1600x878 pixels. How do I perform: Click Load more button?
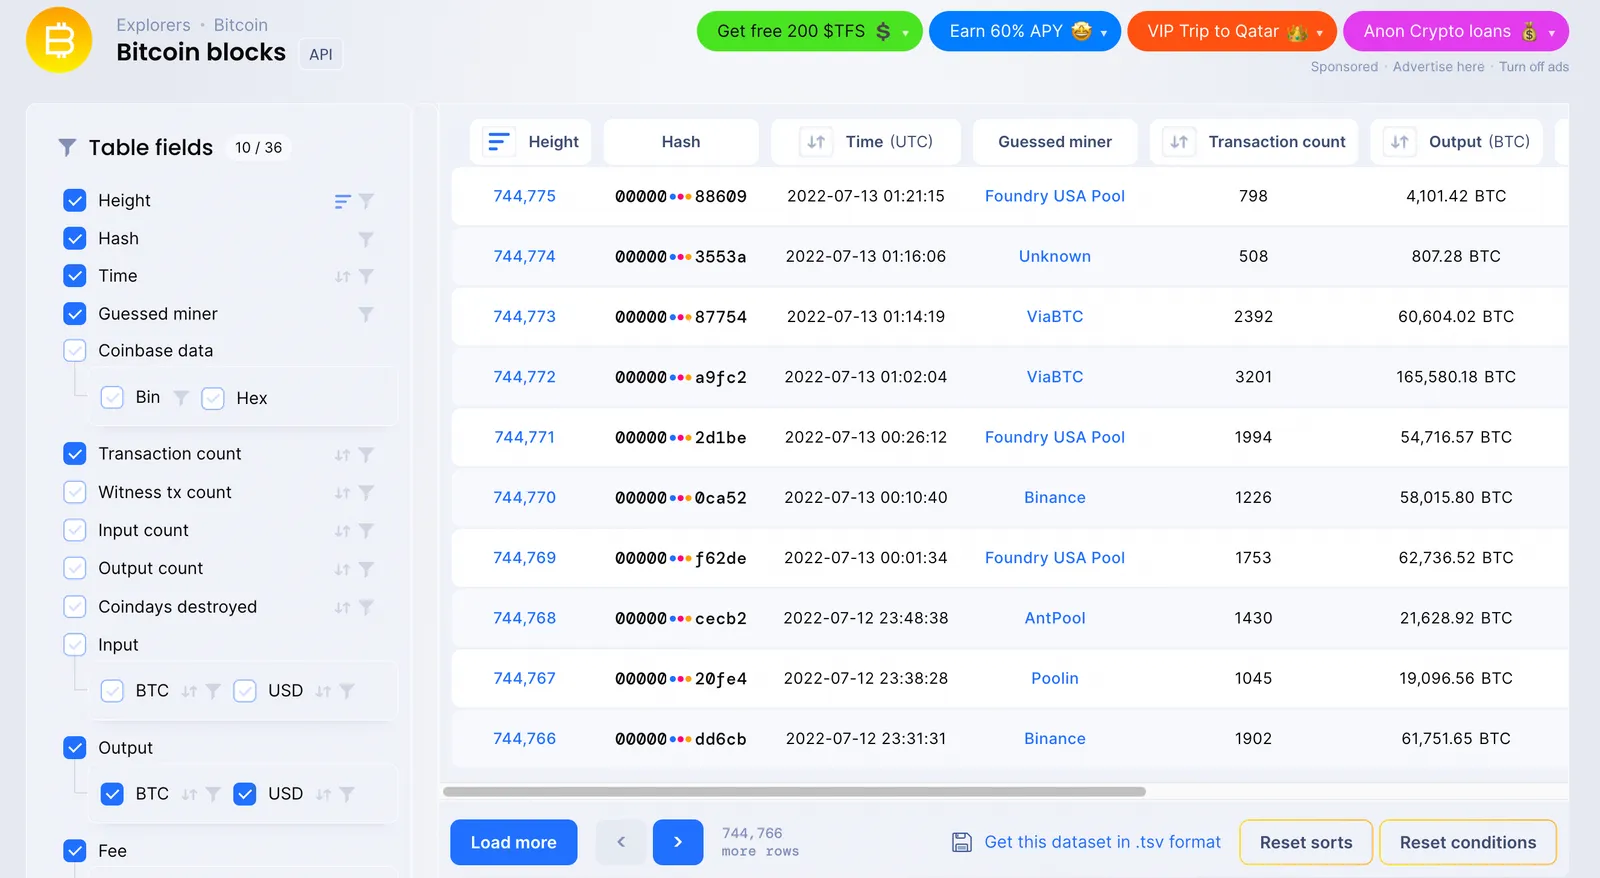click(514, 842)
